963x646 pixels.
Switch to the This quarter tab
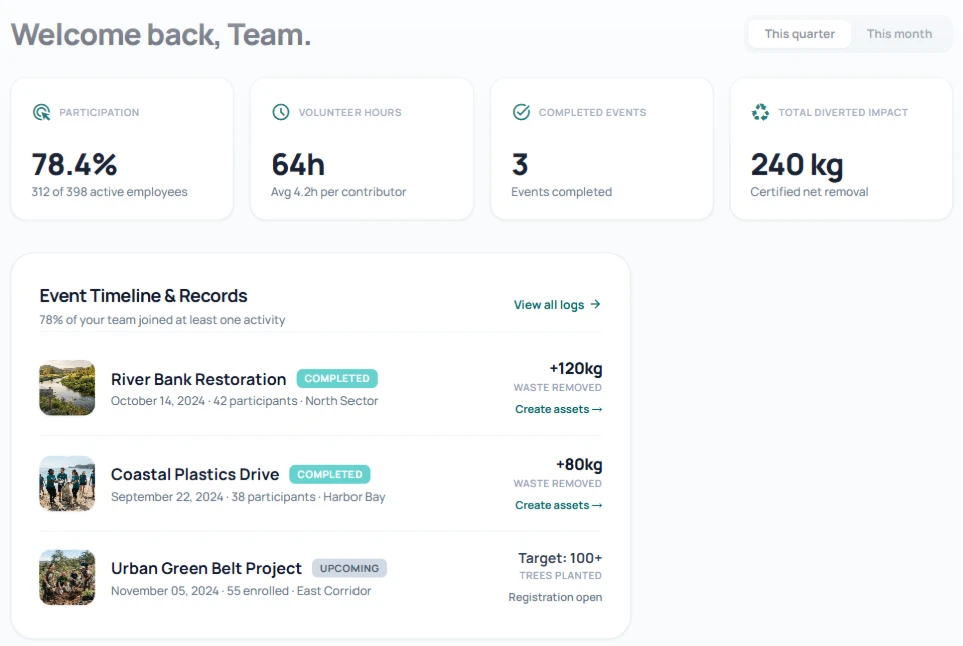(799, 34)
